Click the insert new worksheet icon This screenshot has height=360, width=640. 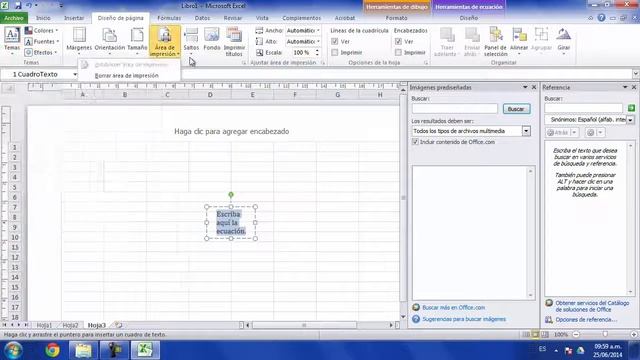click(x=118, y=325)
